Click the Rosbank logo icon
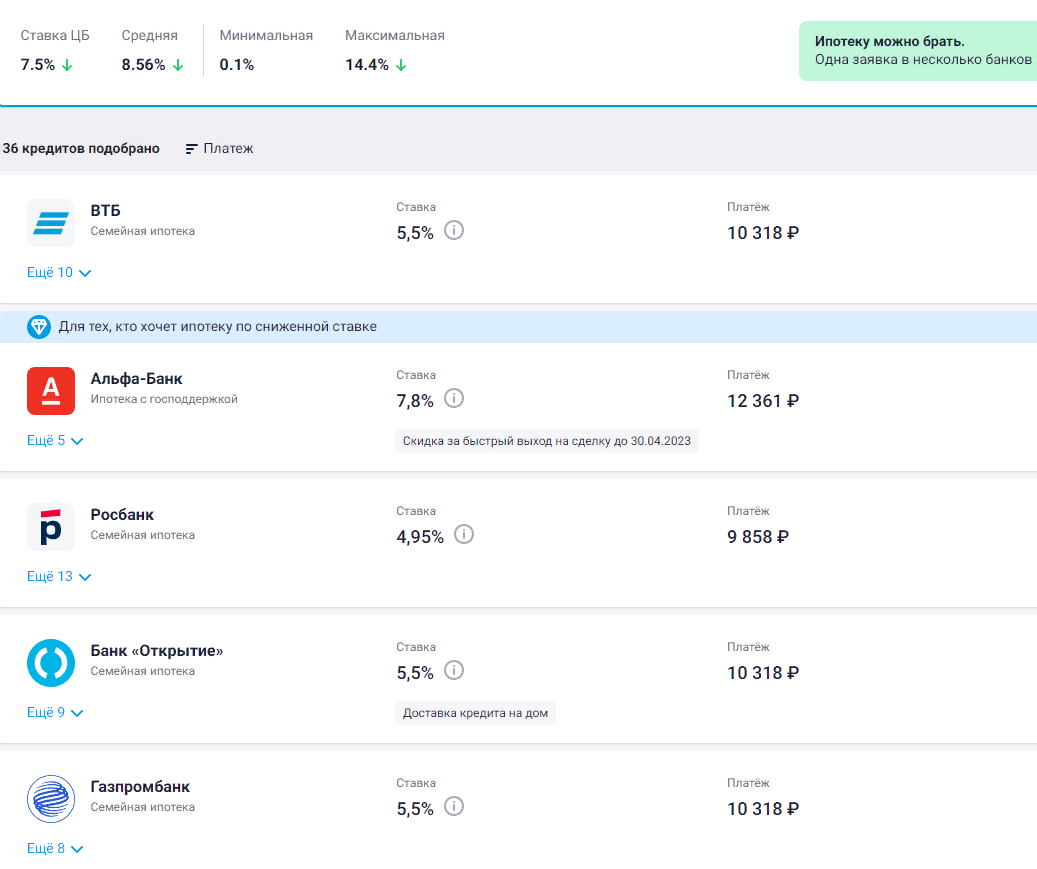Image resolution: width=1037 pixels, height=869 pixels. [x=51, y=527]
